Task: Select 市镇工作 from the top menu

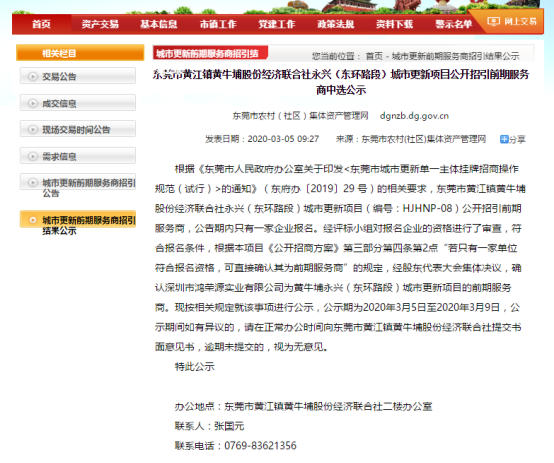Action: pos(218,24)
